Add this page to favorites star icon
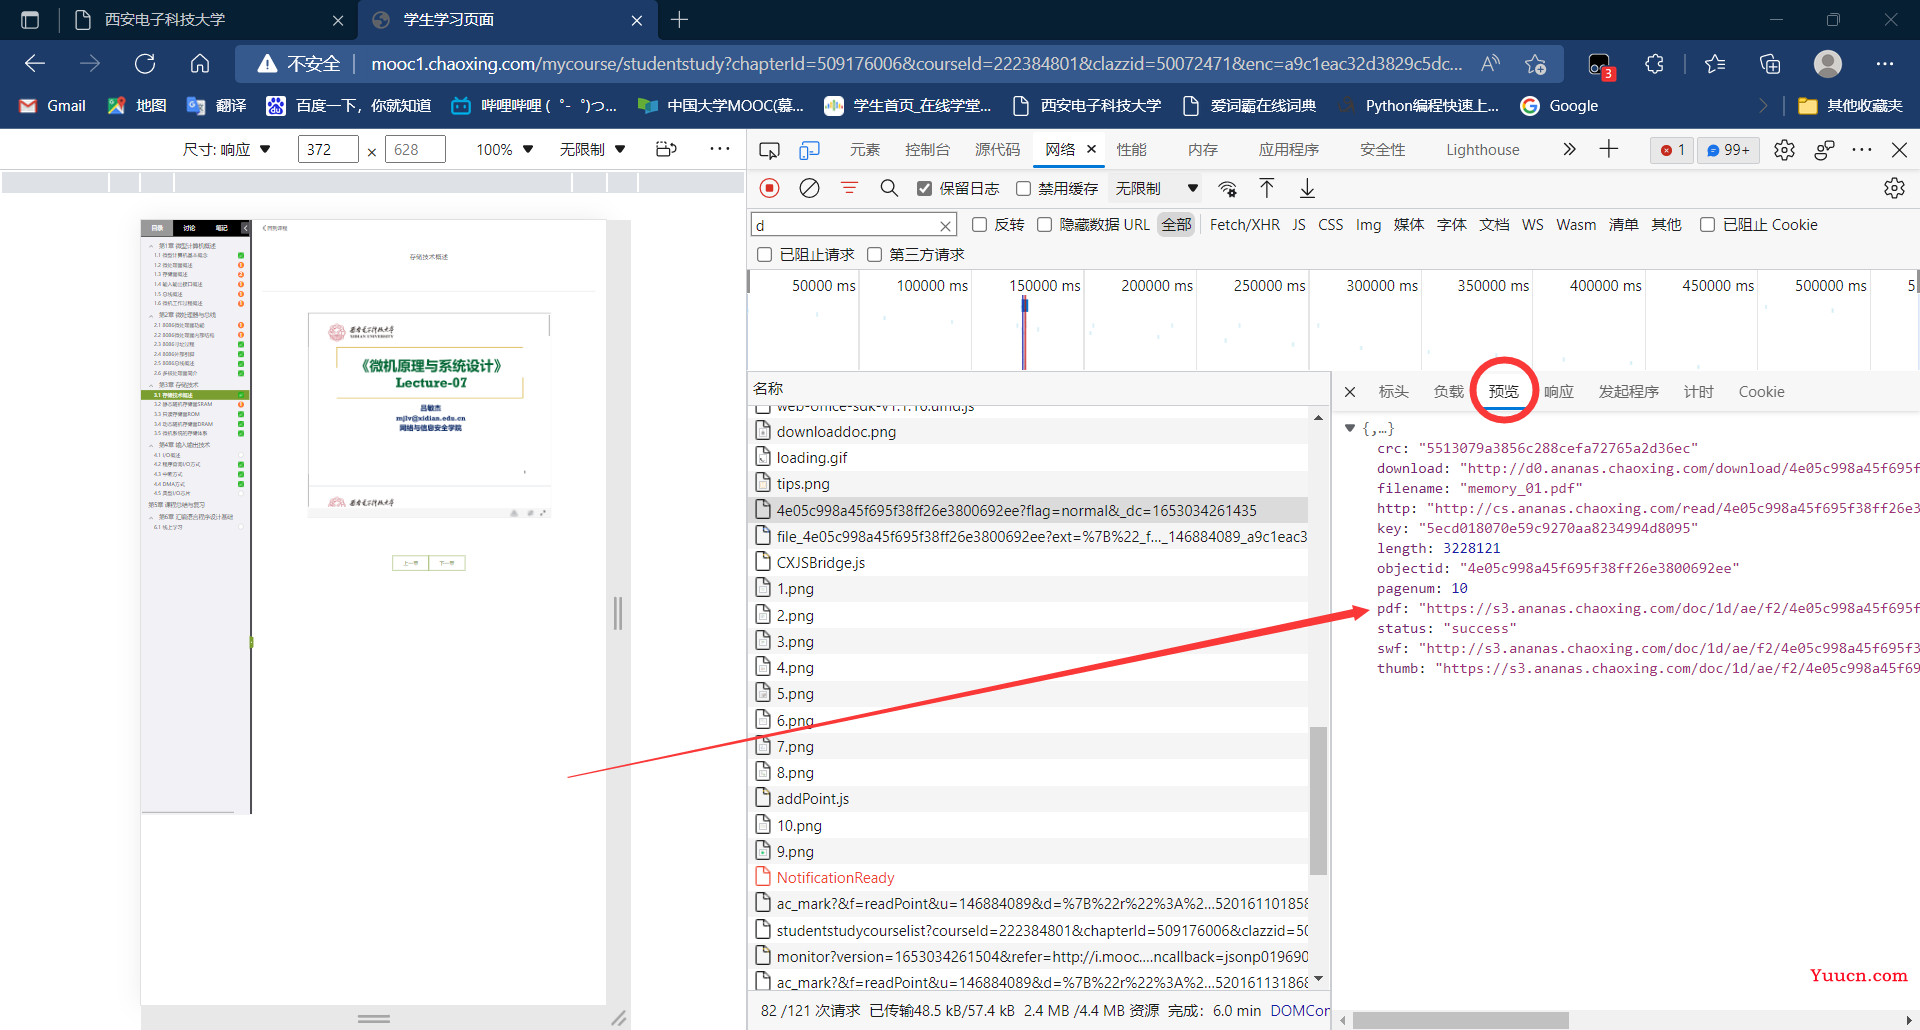1920x1030 pixels. (1536, 64)
